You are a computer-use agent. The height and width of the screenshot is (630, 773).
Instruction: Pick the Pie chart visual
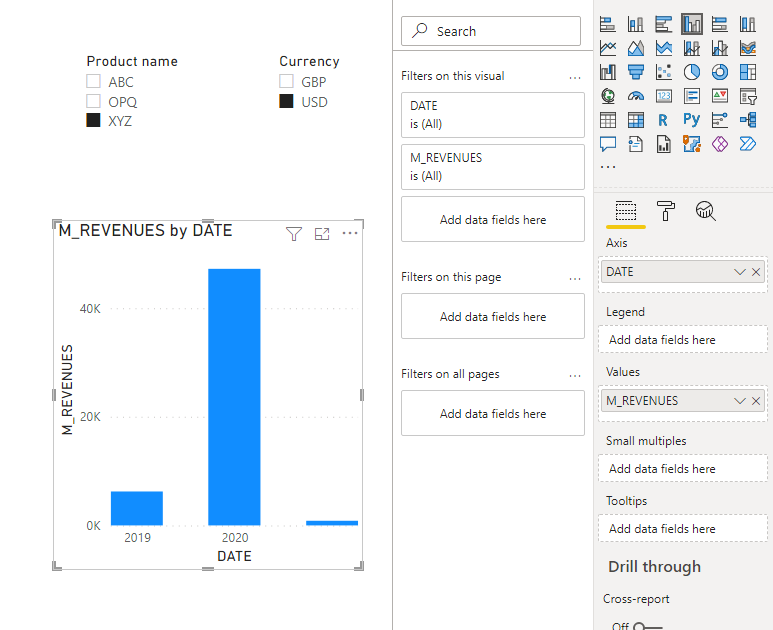point(692,72)
